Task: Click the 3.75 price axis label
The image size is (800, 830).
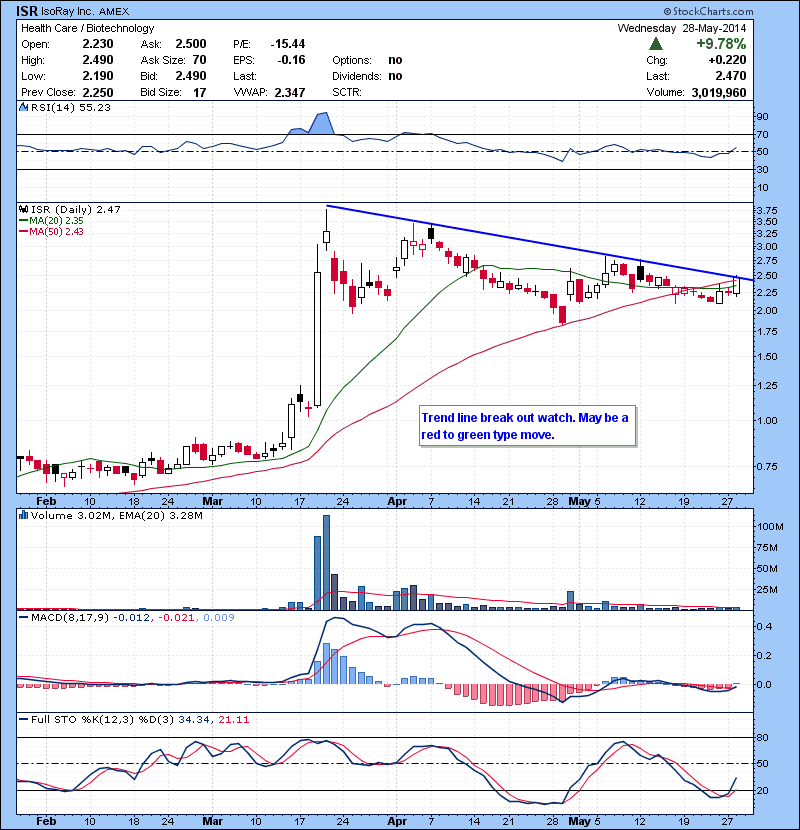Action: pyautogui.click(x=767, y=210)
